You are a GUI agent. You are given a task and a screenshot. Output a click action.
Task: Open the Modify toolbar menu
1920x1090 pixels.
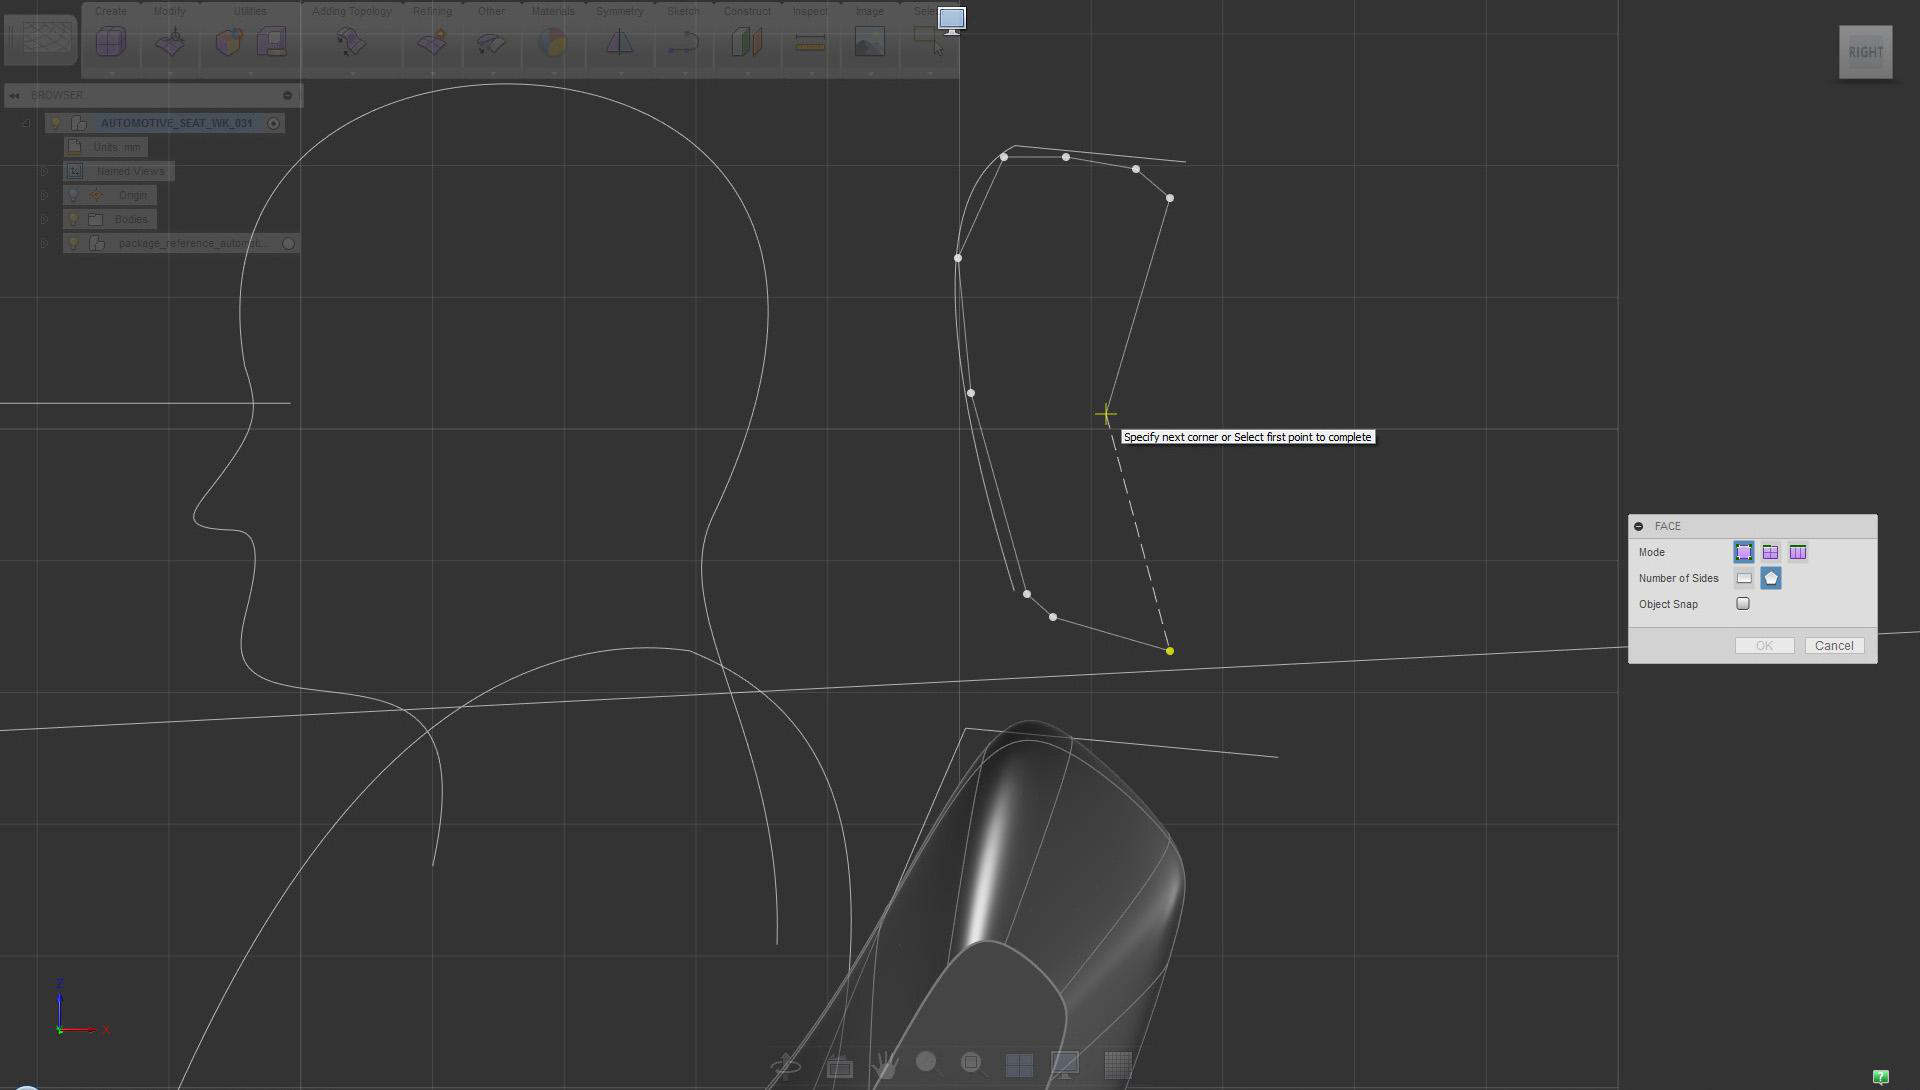point(169,11)
